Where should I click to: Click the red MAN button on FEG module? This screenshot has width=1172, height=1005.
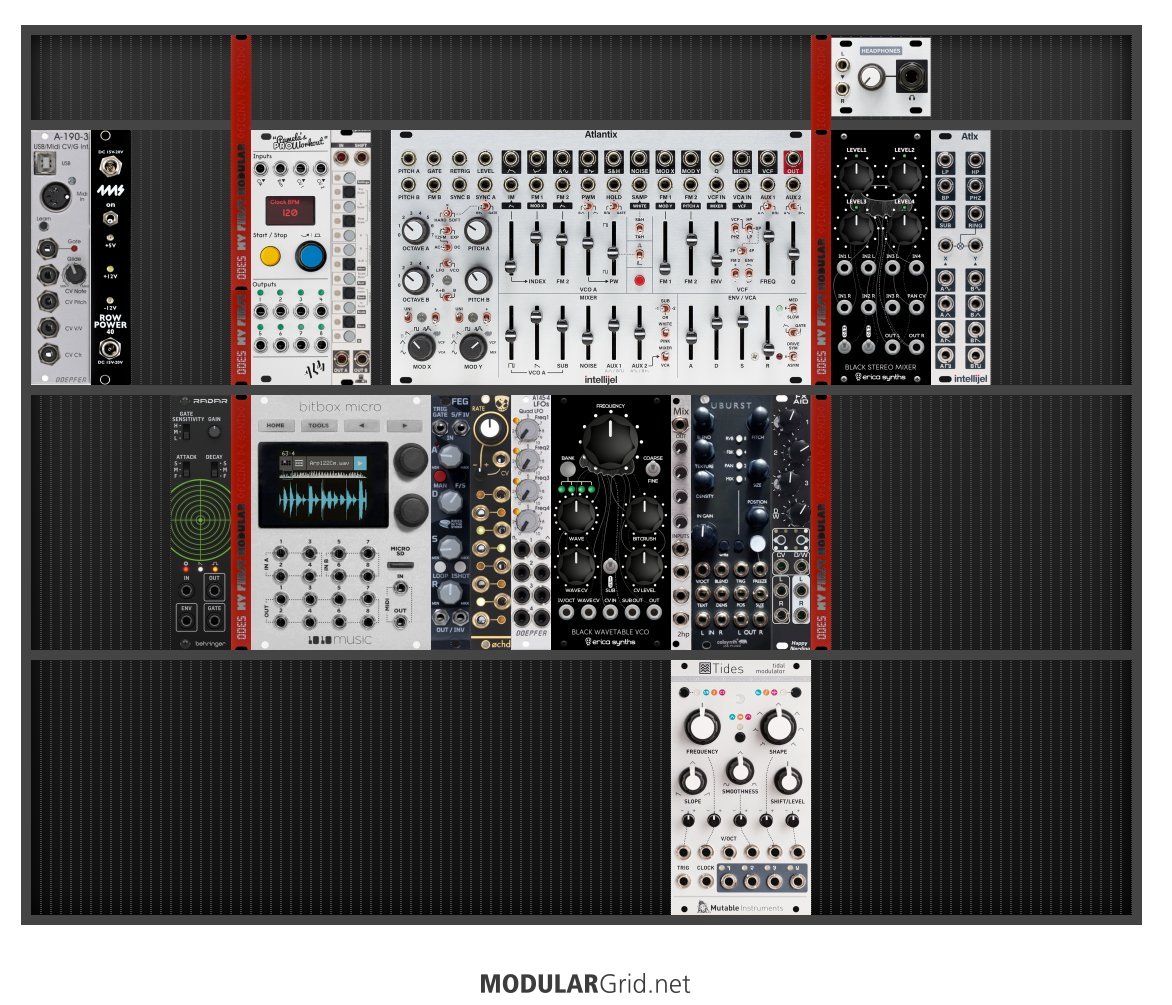point(440,476)
